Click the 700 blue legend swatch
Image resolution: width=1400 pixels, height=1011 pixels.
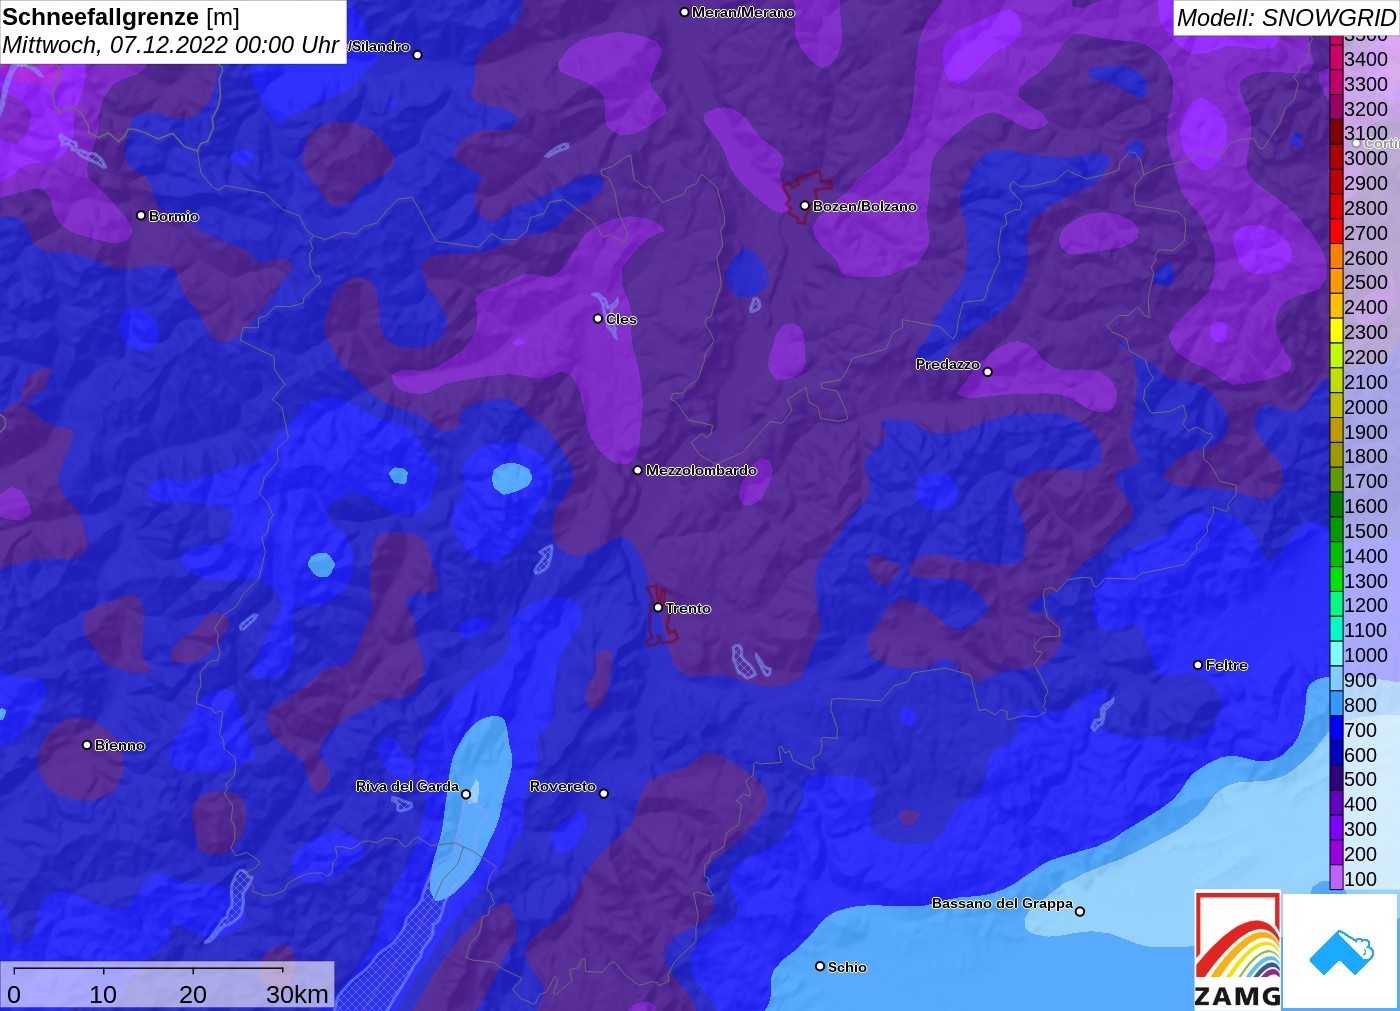pos(1336,729)
